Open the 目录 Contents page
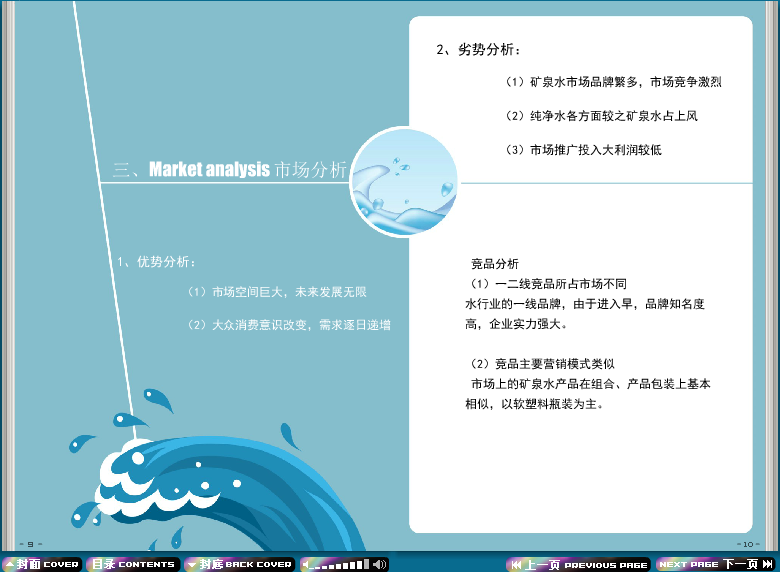Image resolution: width=780 pixels, height=572 pixels. [132, 564]
